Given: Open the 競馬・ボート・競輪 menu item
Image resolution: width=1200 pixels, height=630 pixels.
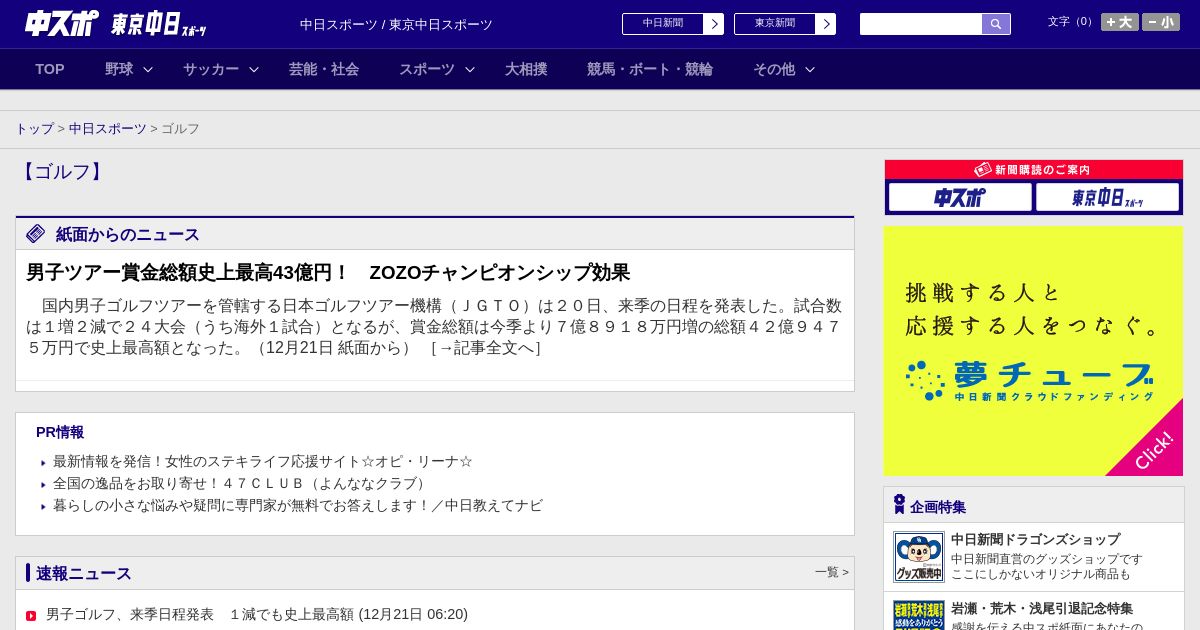Looking at the screenshot, I should click(x=650, y=69).
